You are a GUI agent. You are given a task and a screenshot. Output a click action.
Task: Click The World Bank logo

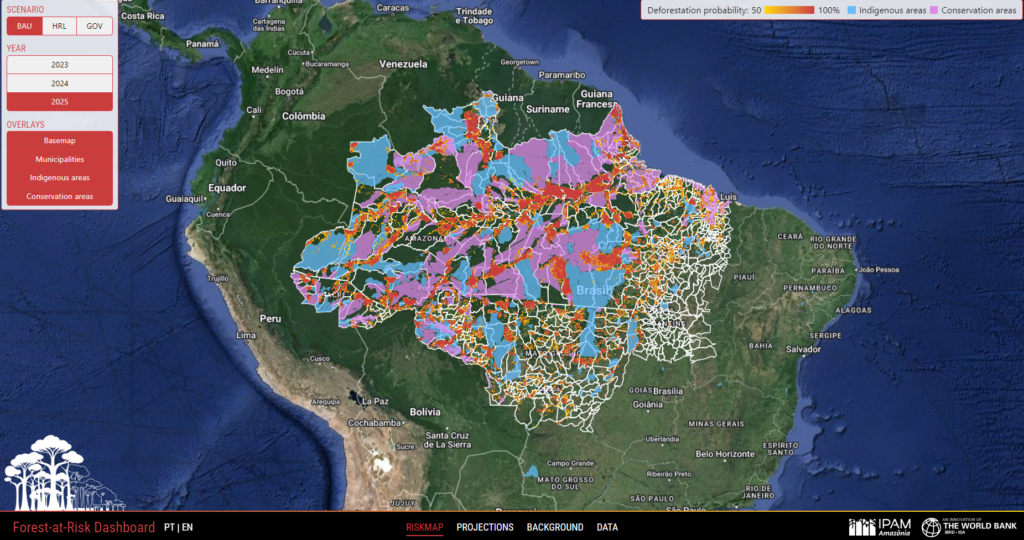[969, 526]
